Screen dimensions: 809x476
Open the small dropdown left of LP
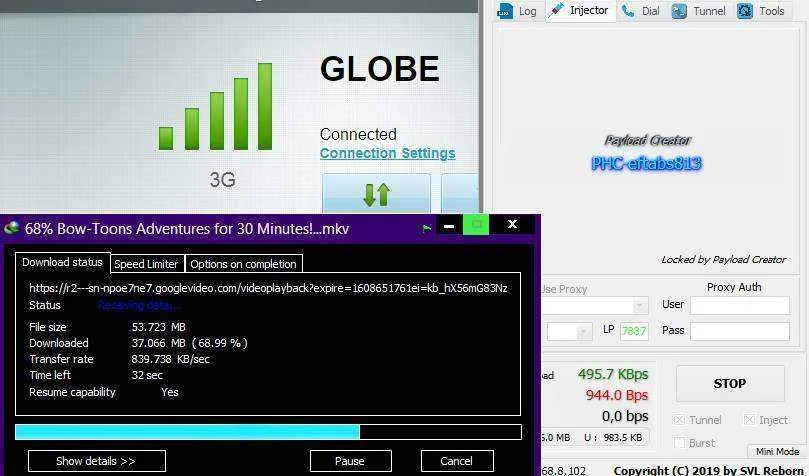pos(584,332)
